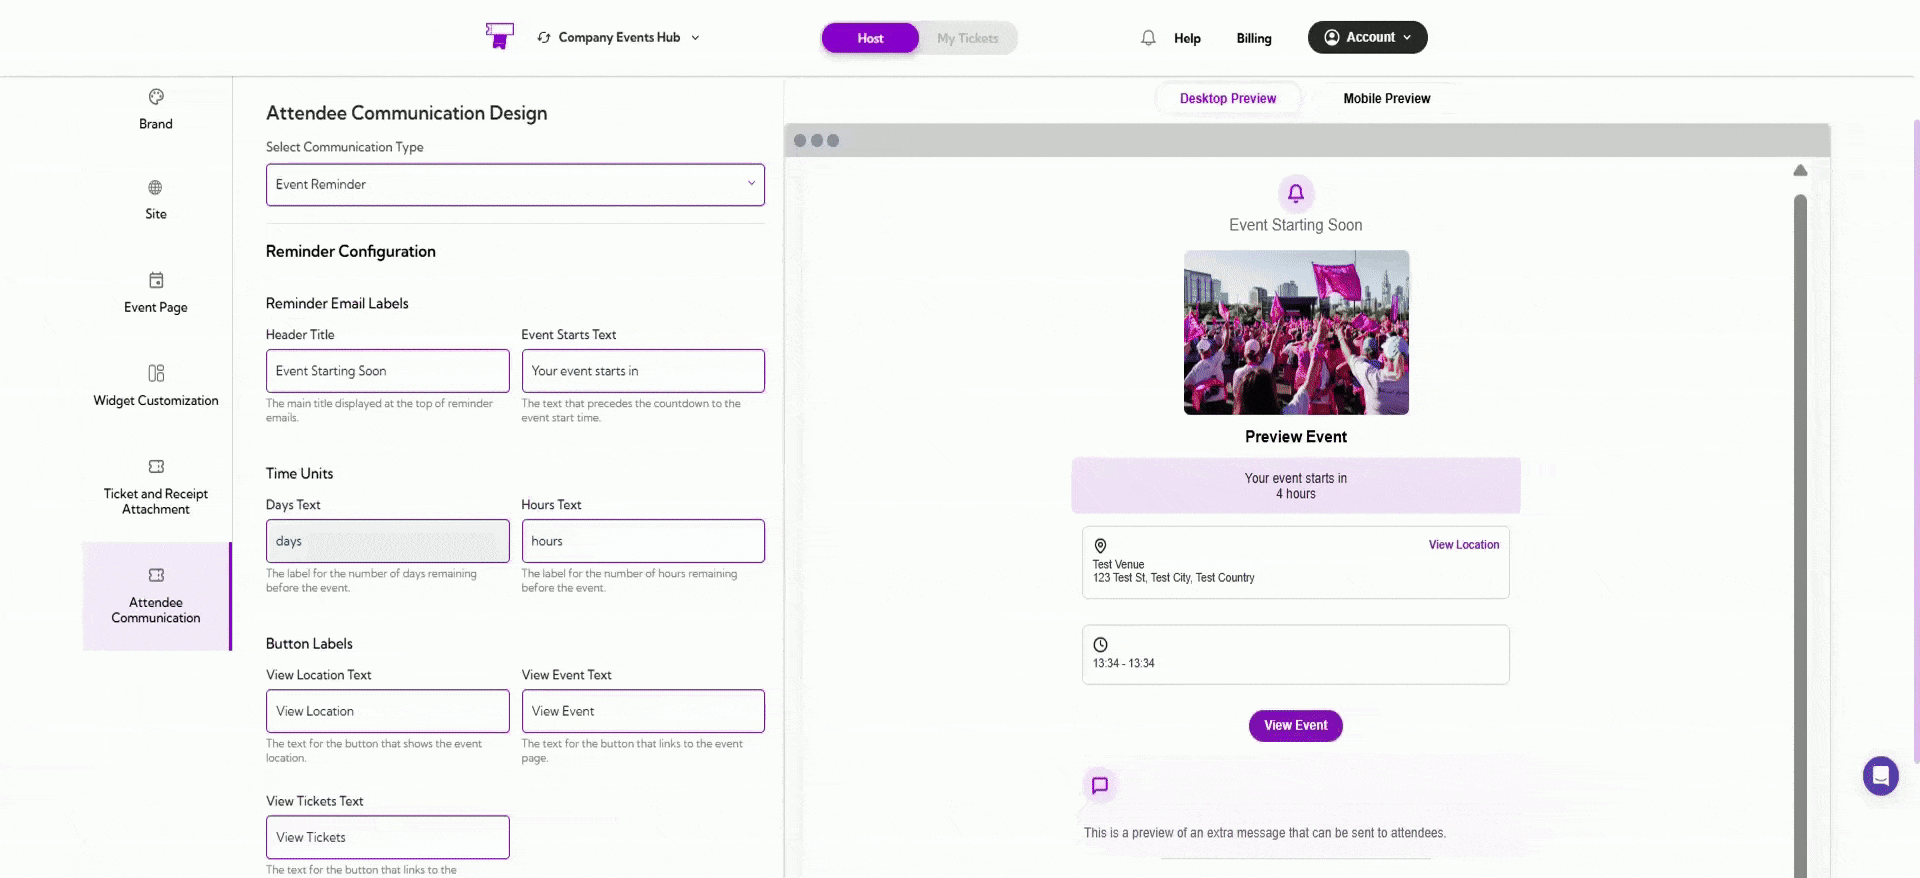Click the sync icon beside Company Events Hub
This screenshot has width=1920, height=878.
(544, 38)
